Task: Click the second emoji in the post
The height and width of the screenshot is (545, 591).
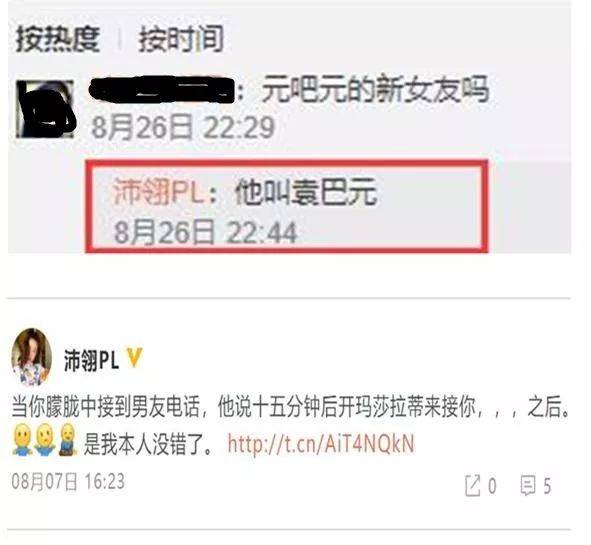Action: point(45,440)
